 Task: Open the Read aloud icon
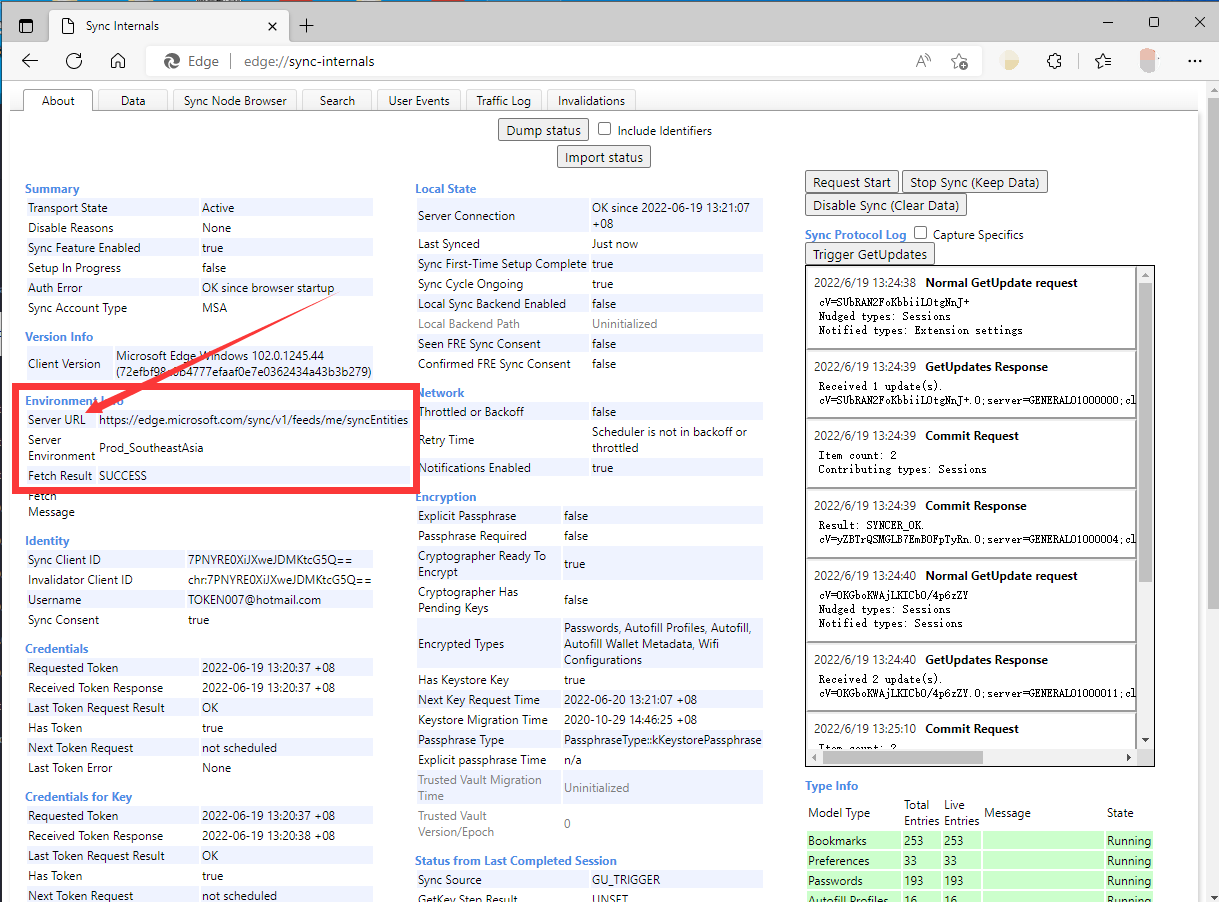[923, 61]
